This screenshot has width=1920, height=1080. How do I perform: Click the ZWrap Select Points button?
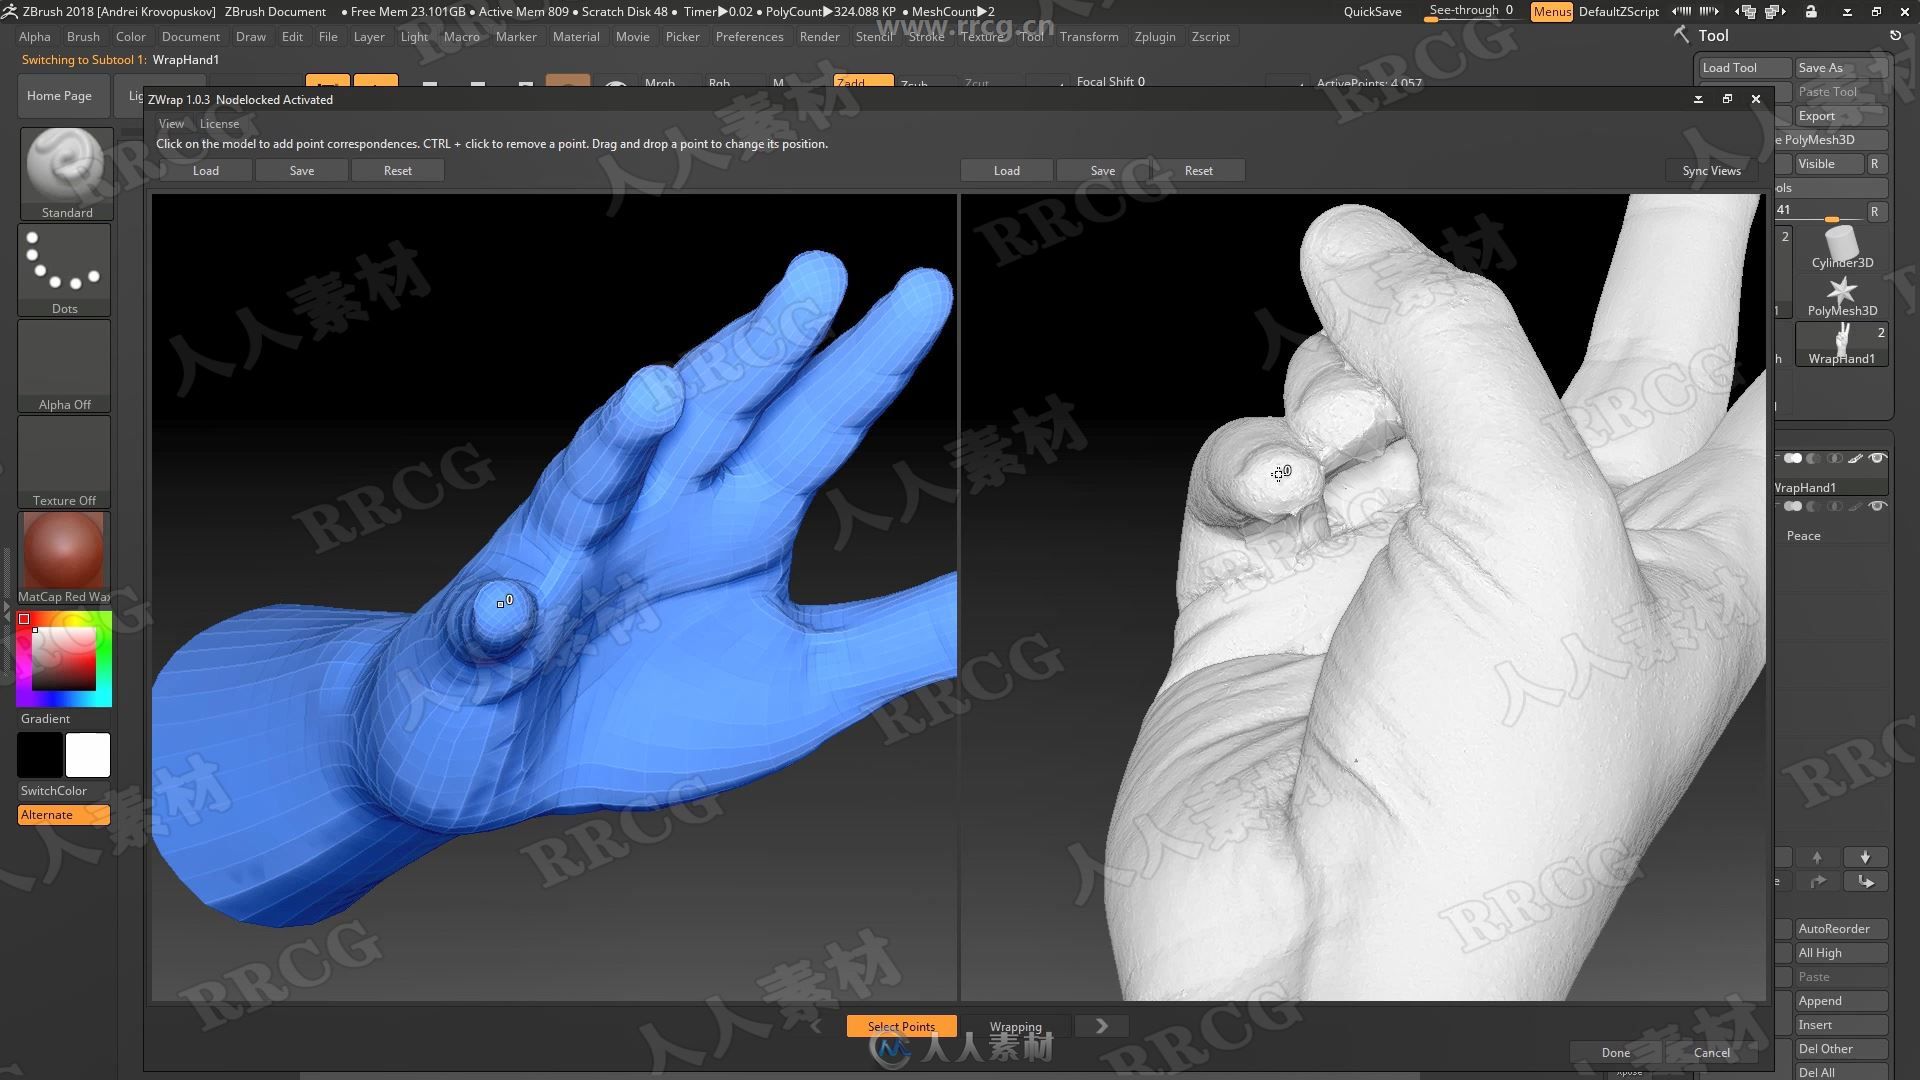[x=901, y=1026]
